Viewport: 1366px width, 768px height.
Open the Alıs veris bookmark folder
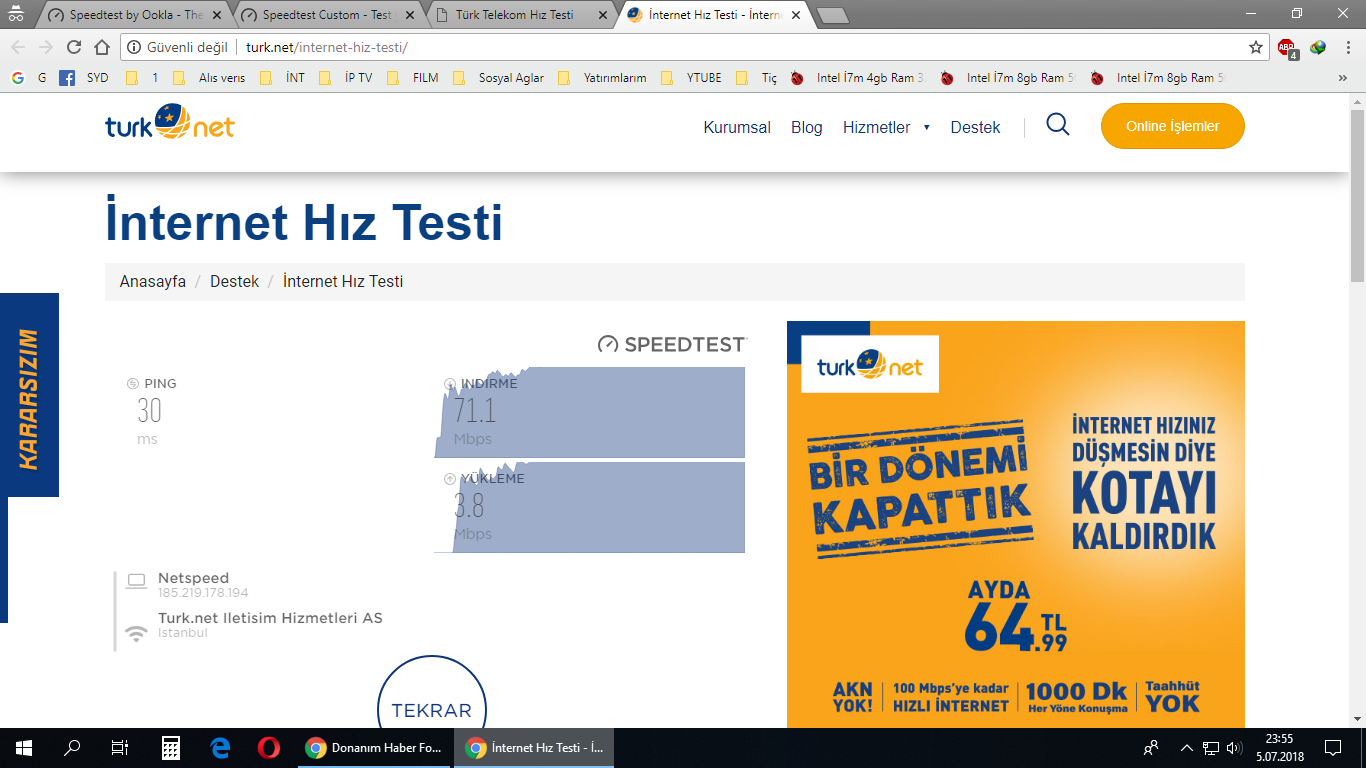pyautogui.click(x=209, y=77)
